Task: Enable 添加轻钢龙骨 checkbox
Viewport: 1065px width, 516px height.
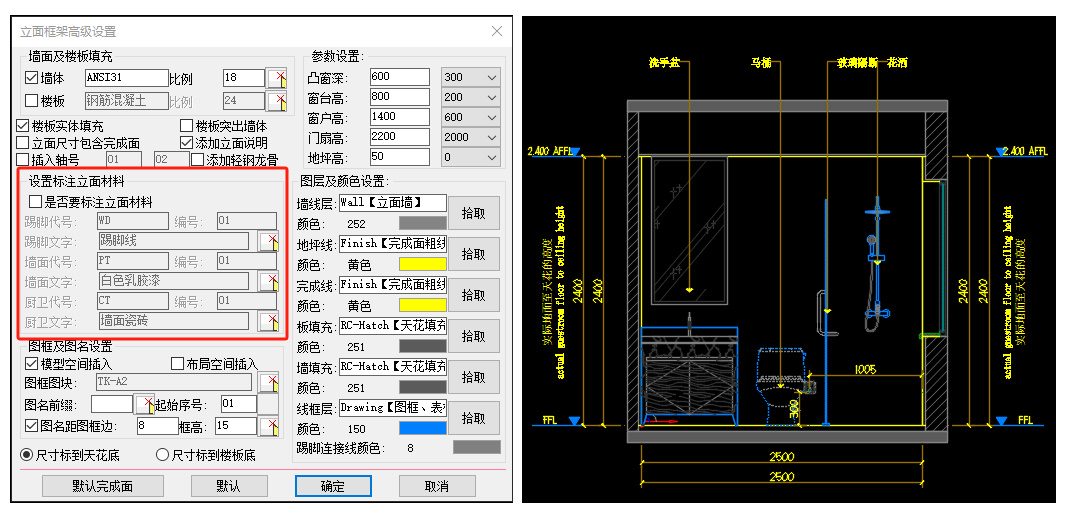Action: [197, 160]
